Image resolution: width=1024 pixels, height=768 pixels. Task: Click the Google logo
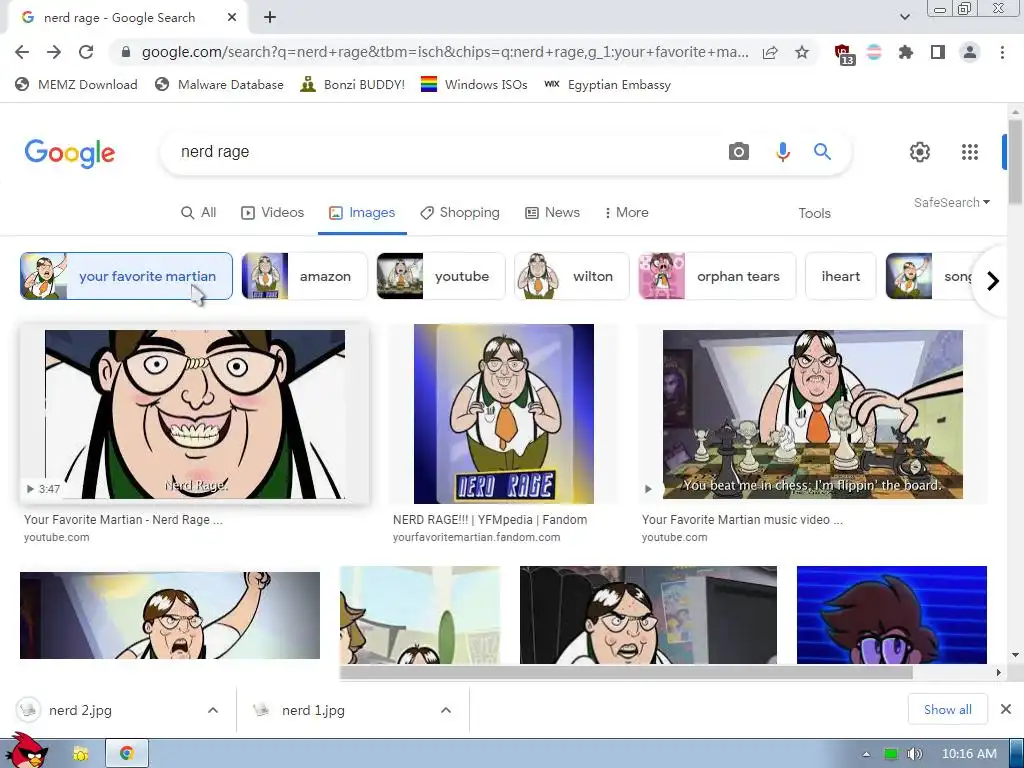(x=70, y=153)
